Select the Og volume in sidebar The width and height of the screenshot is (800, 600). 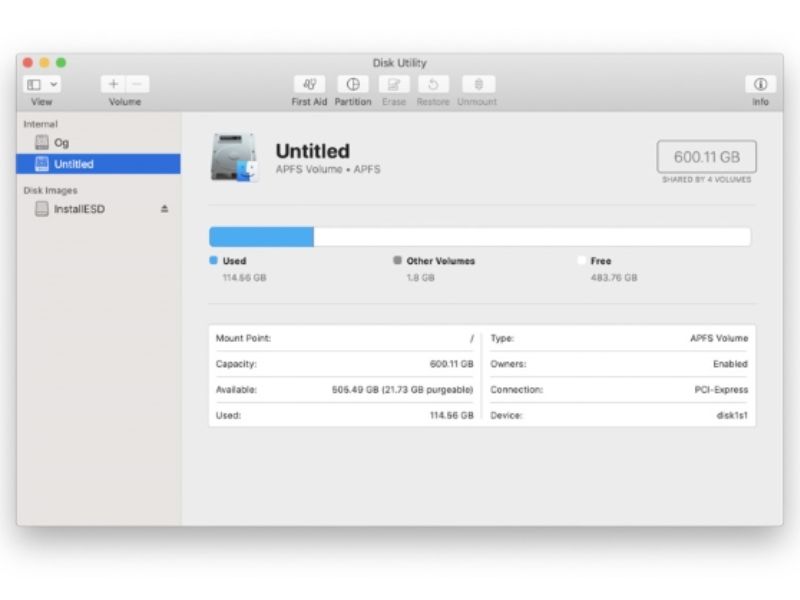click(98, 142)
